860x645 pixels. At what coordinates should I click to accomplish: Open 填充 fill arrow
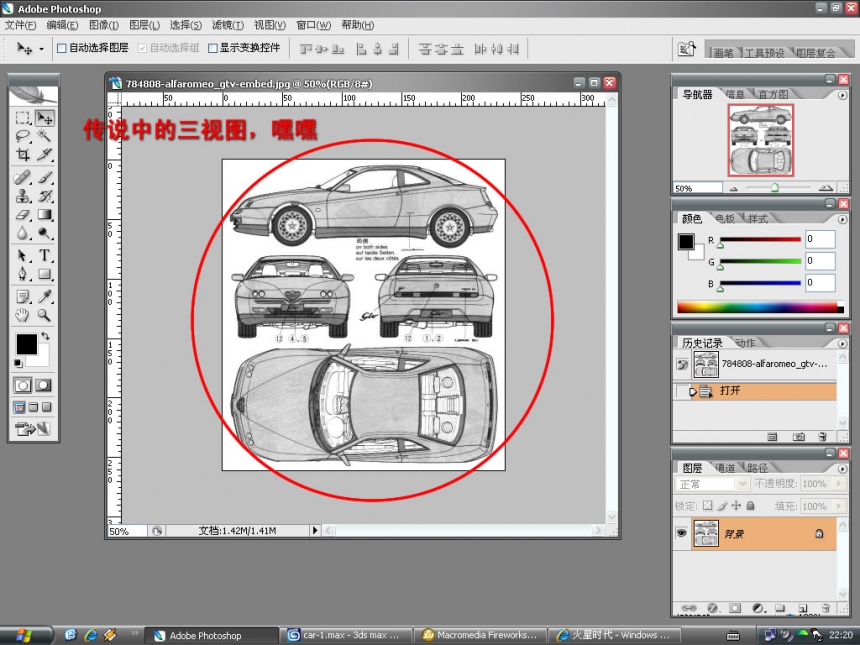[838, 506]
